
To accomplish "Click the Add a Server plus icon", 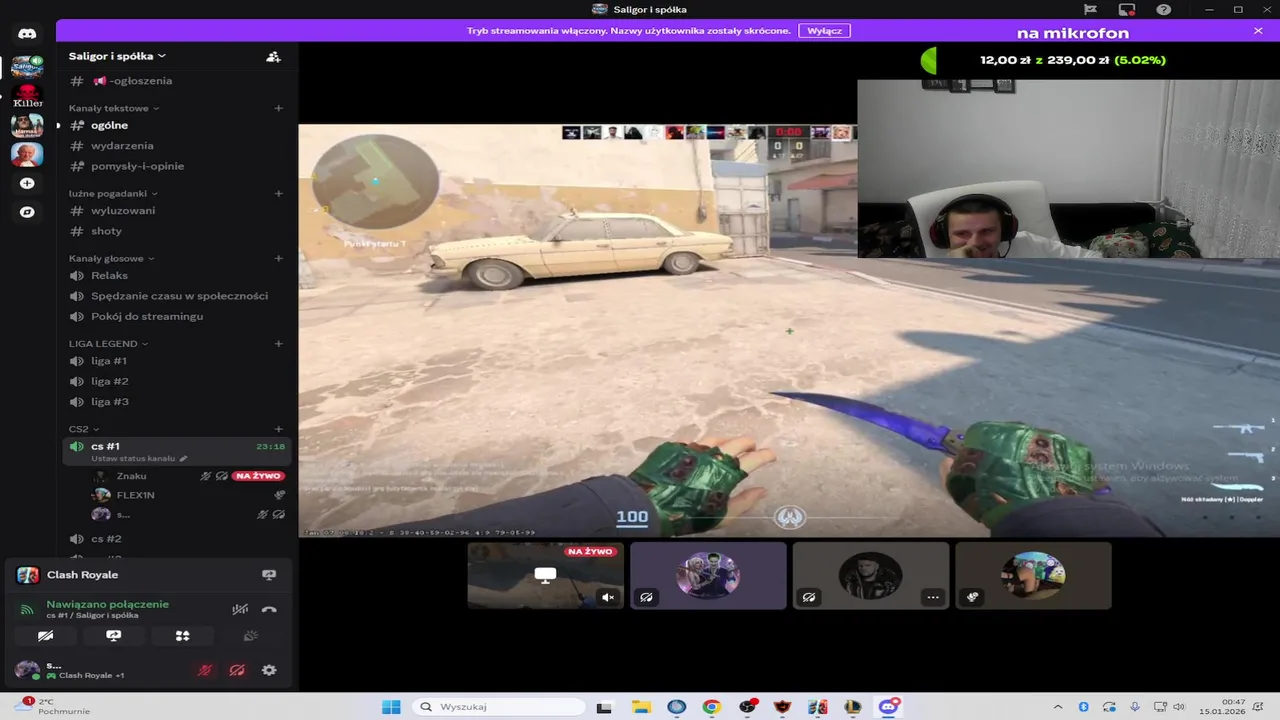I will 27,184.
